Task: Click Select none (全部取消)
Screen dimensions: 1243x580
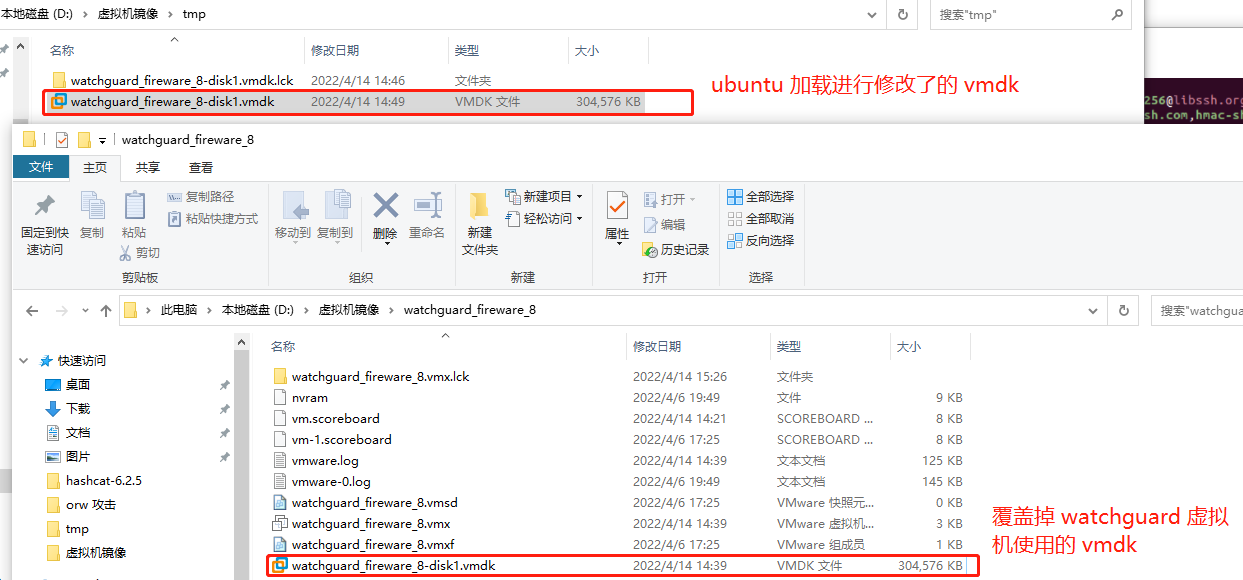Action: pos(760,218)
